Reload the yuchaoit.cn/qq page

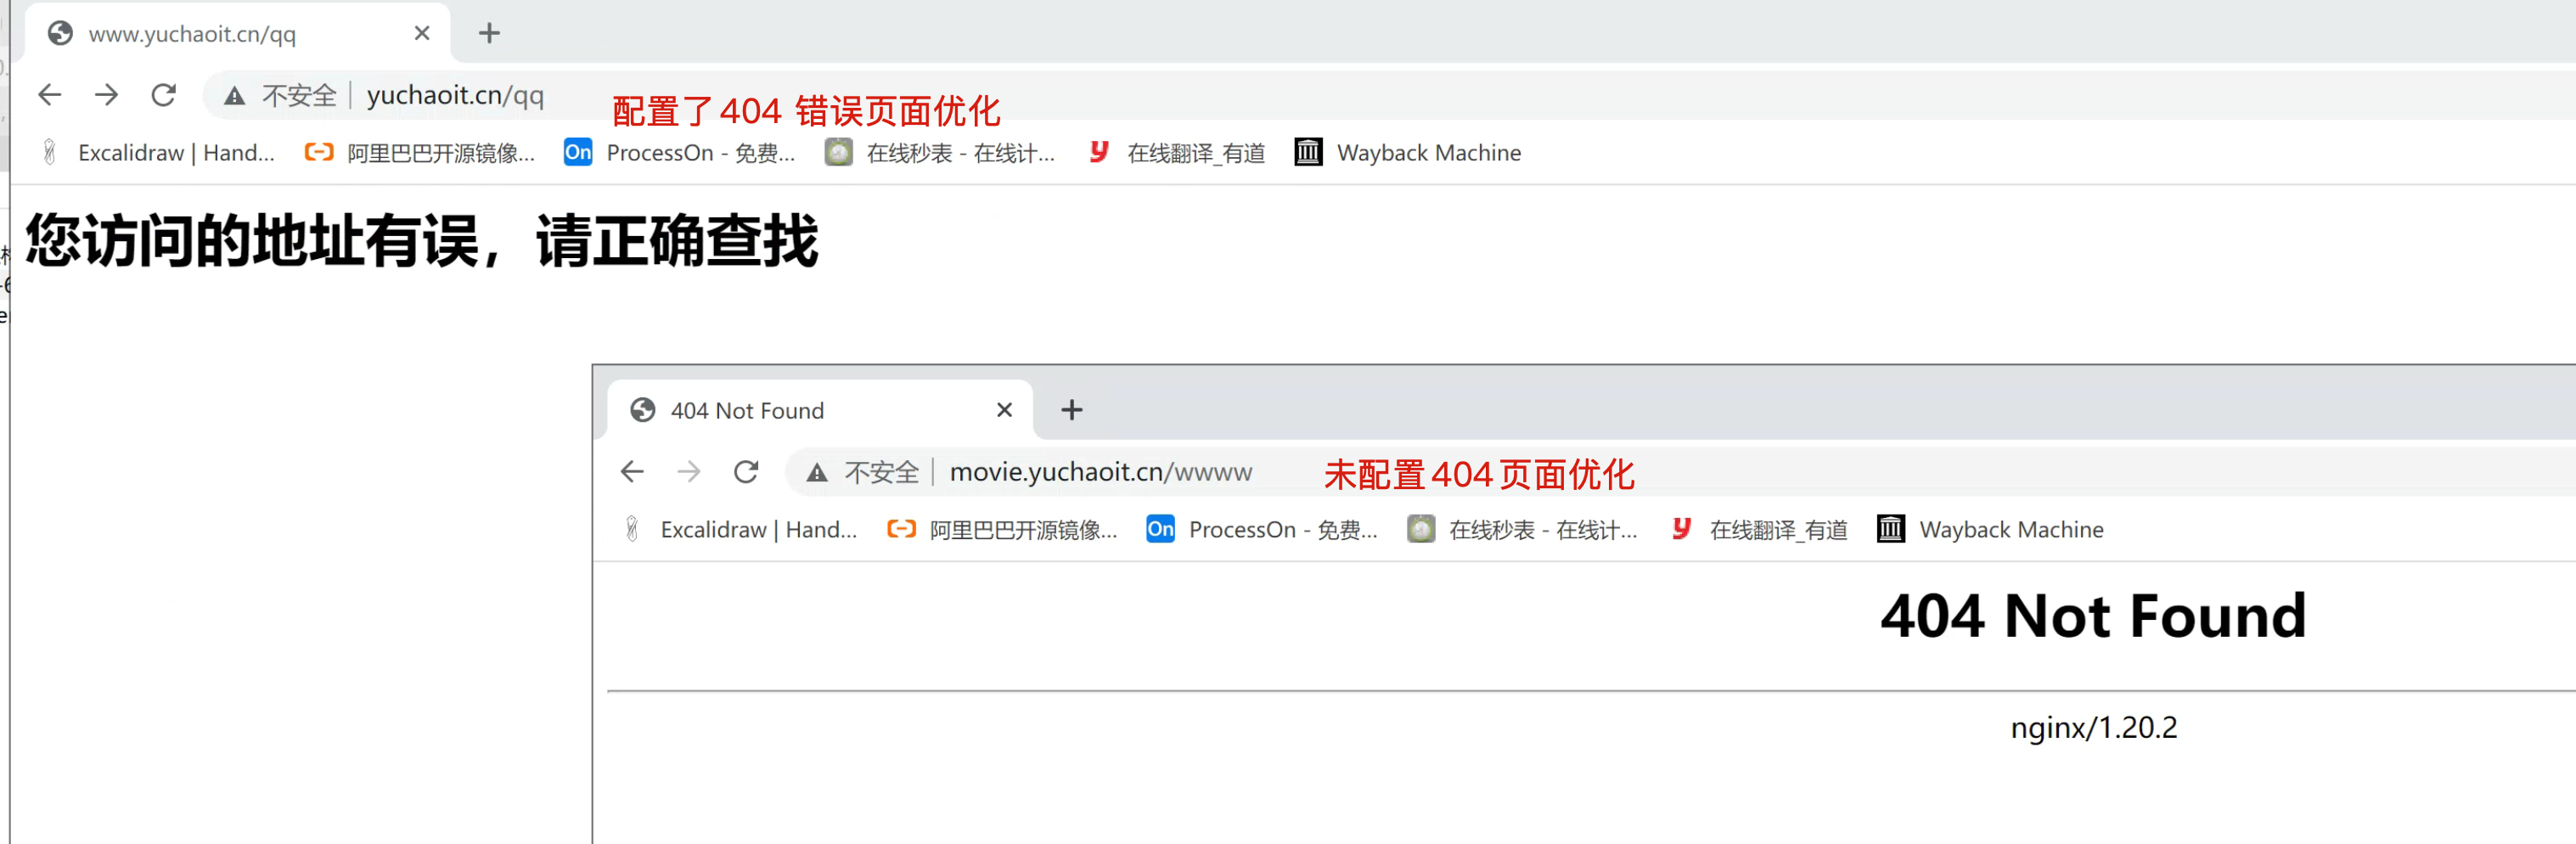tap(163, 95)
